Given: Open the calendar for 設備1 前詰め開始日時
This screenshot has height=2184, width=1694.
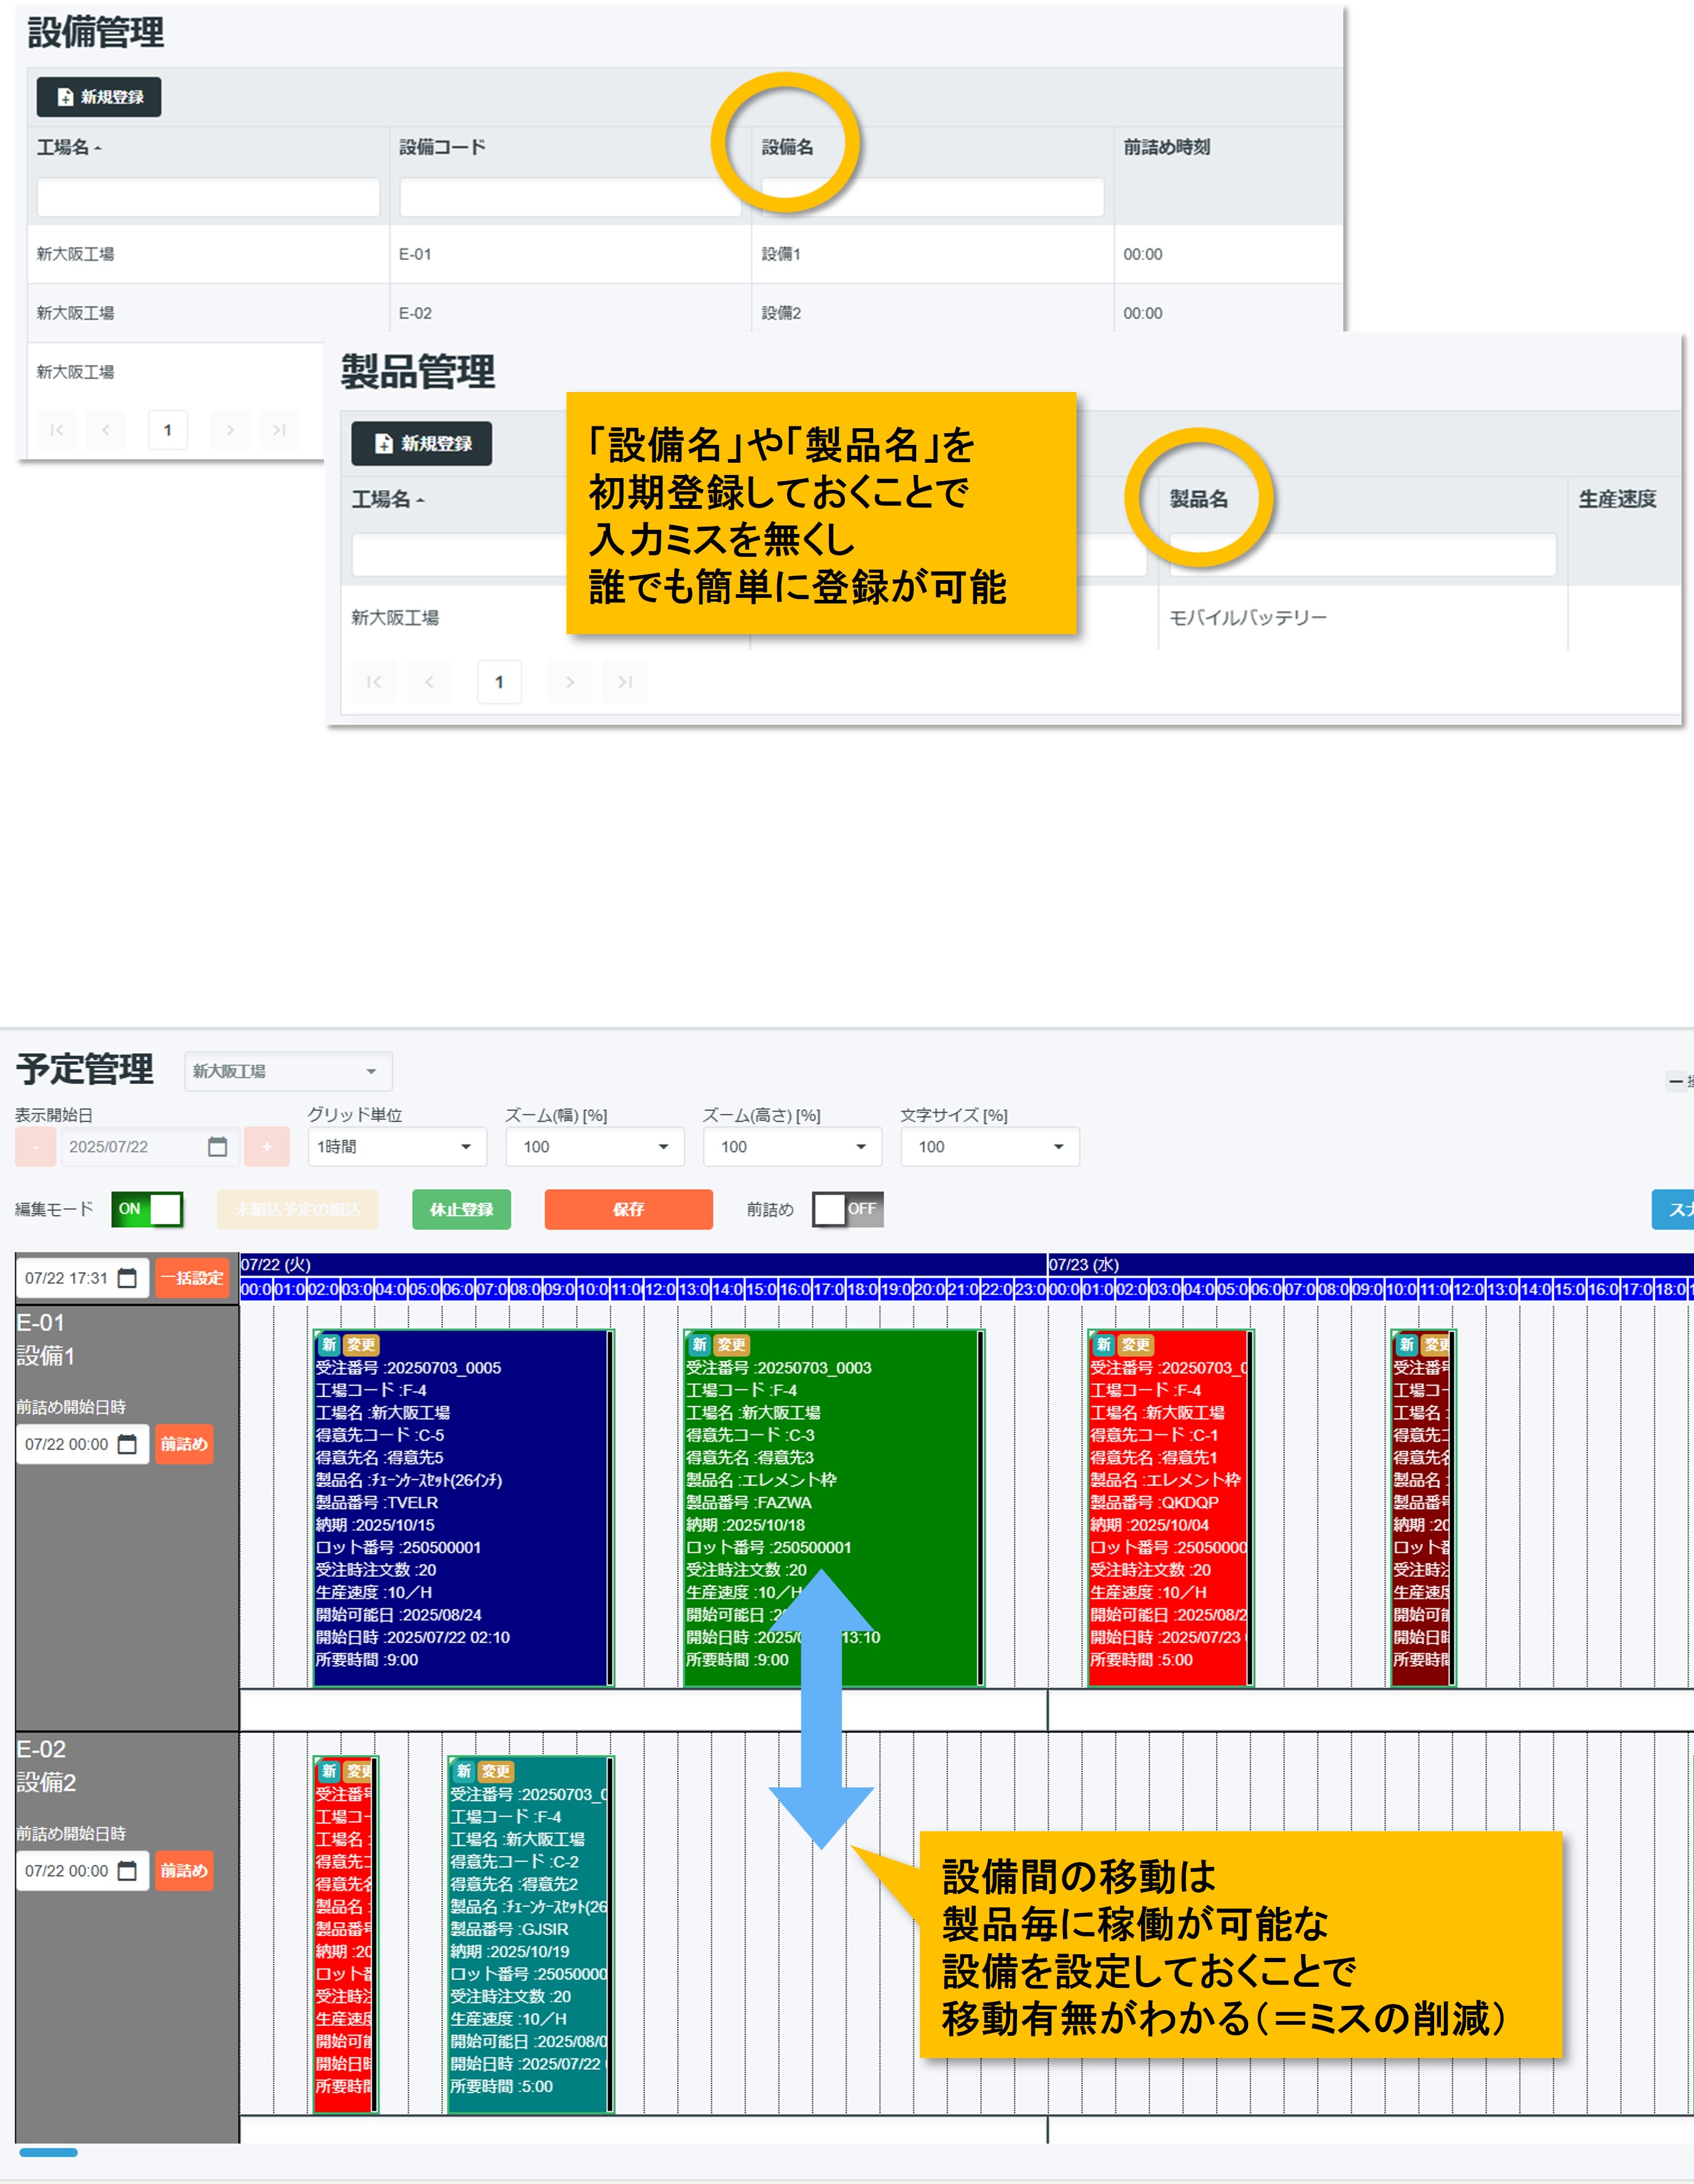Looking at the screenshot, I should [127, 1444].
